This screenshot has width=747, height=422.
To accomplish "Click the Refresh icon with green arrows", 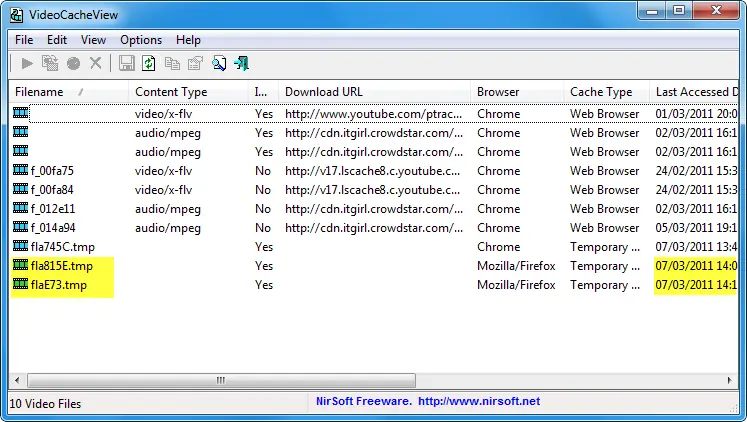I will coord(149,63).
